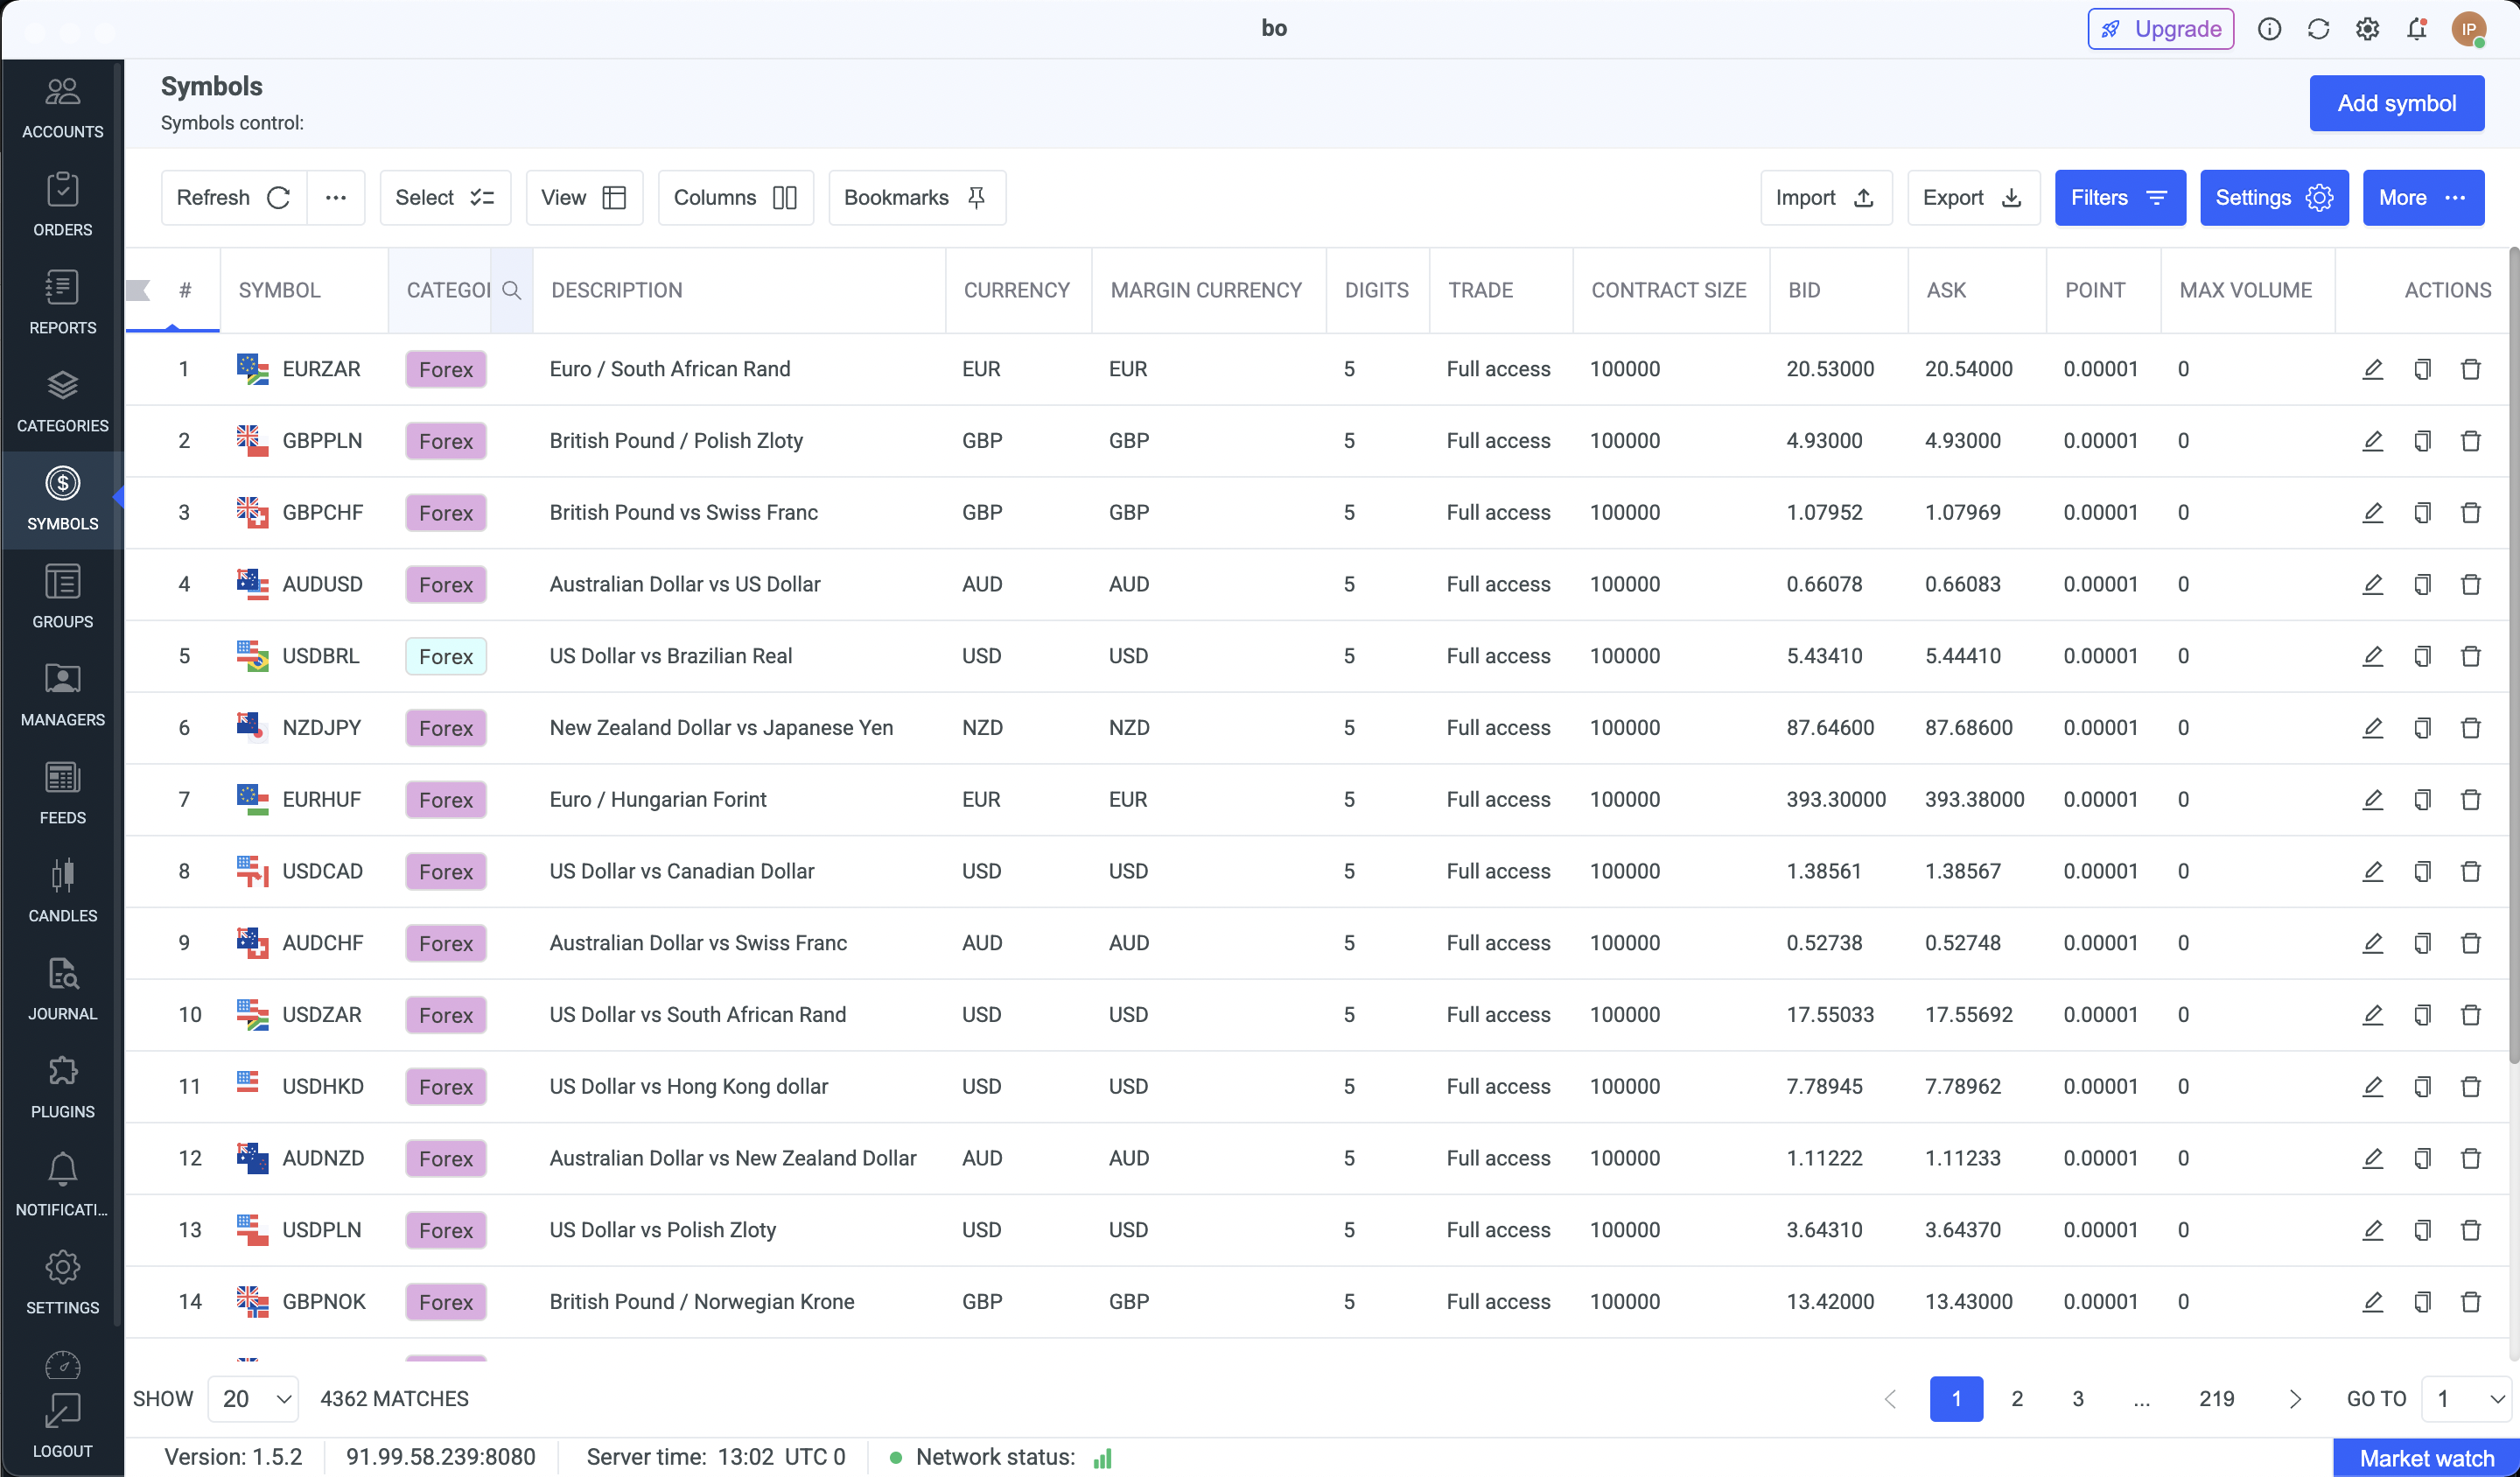Click the info icon in the top bar

coord(2269,29)
